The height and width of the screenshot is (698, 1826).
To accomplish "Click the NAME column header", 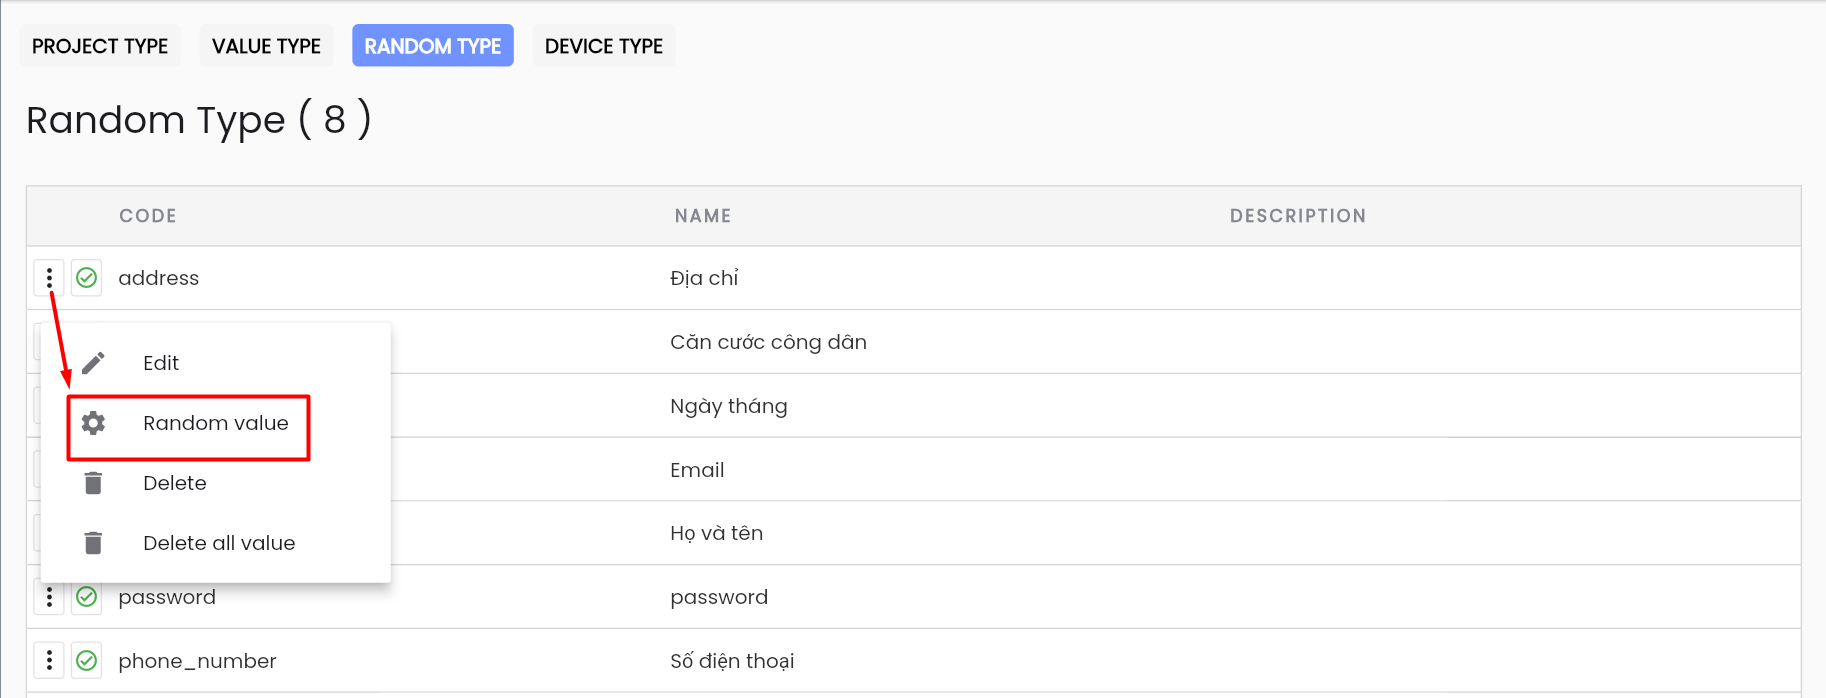I will (703, 216).
